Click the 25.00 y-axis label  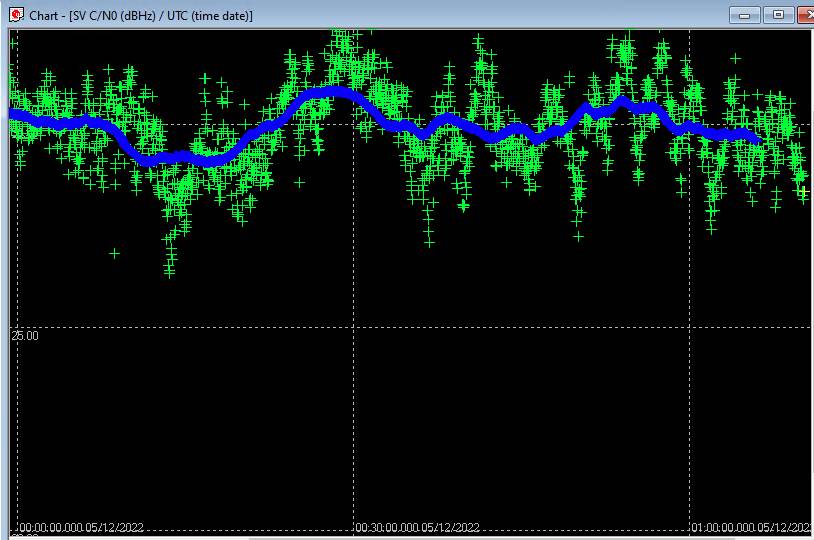(26, 336)
